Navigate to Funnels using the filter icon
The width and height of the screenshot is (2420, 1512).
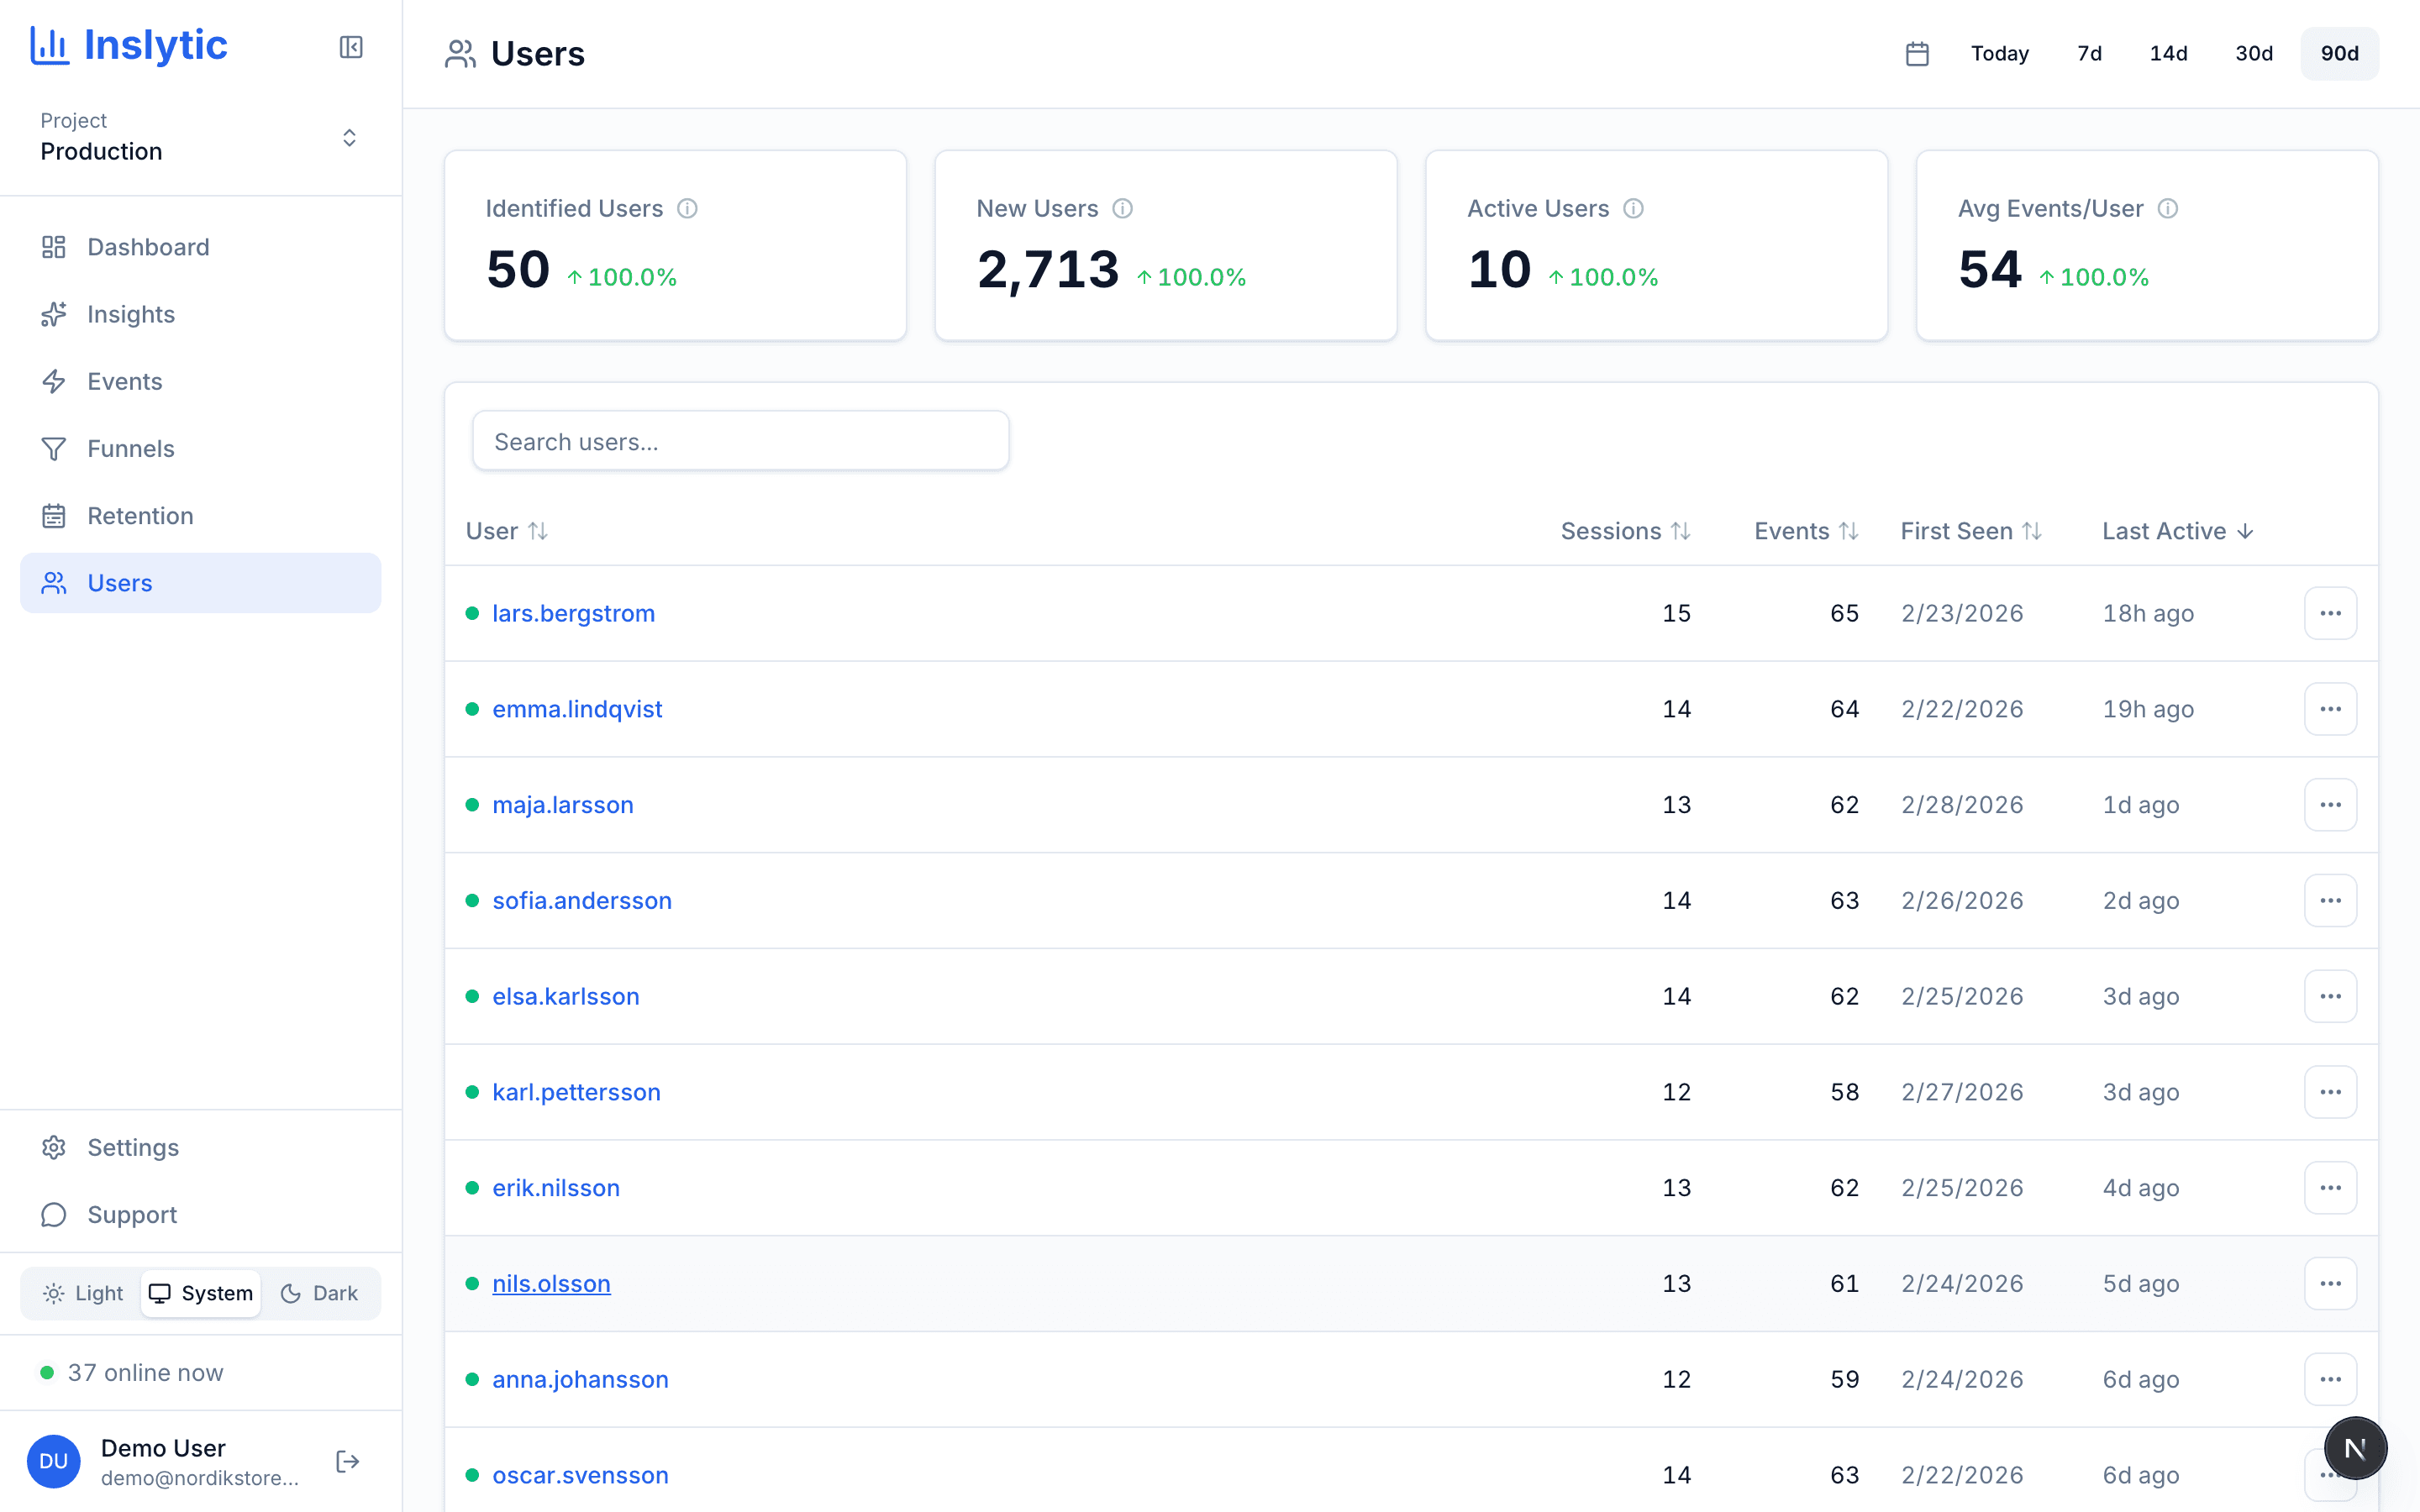[x=55, y=448]
